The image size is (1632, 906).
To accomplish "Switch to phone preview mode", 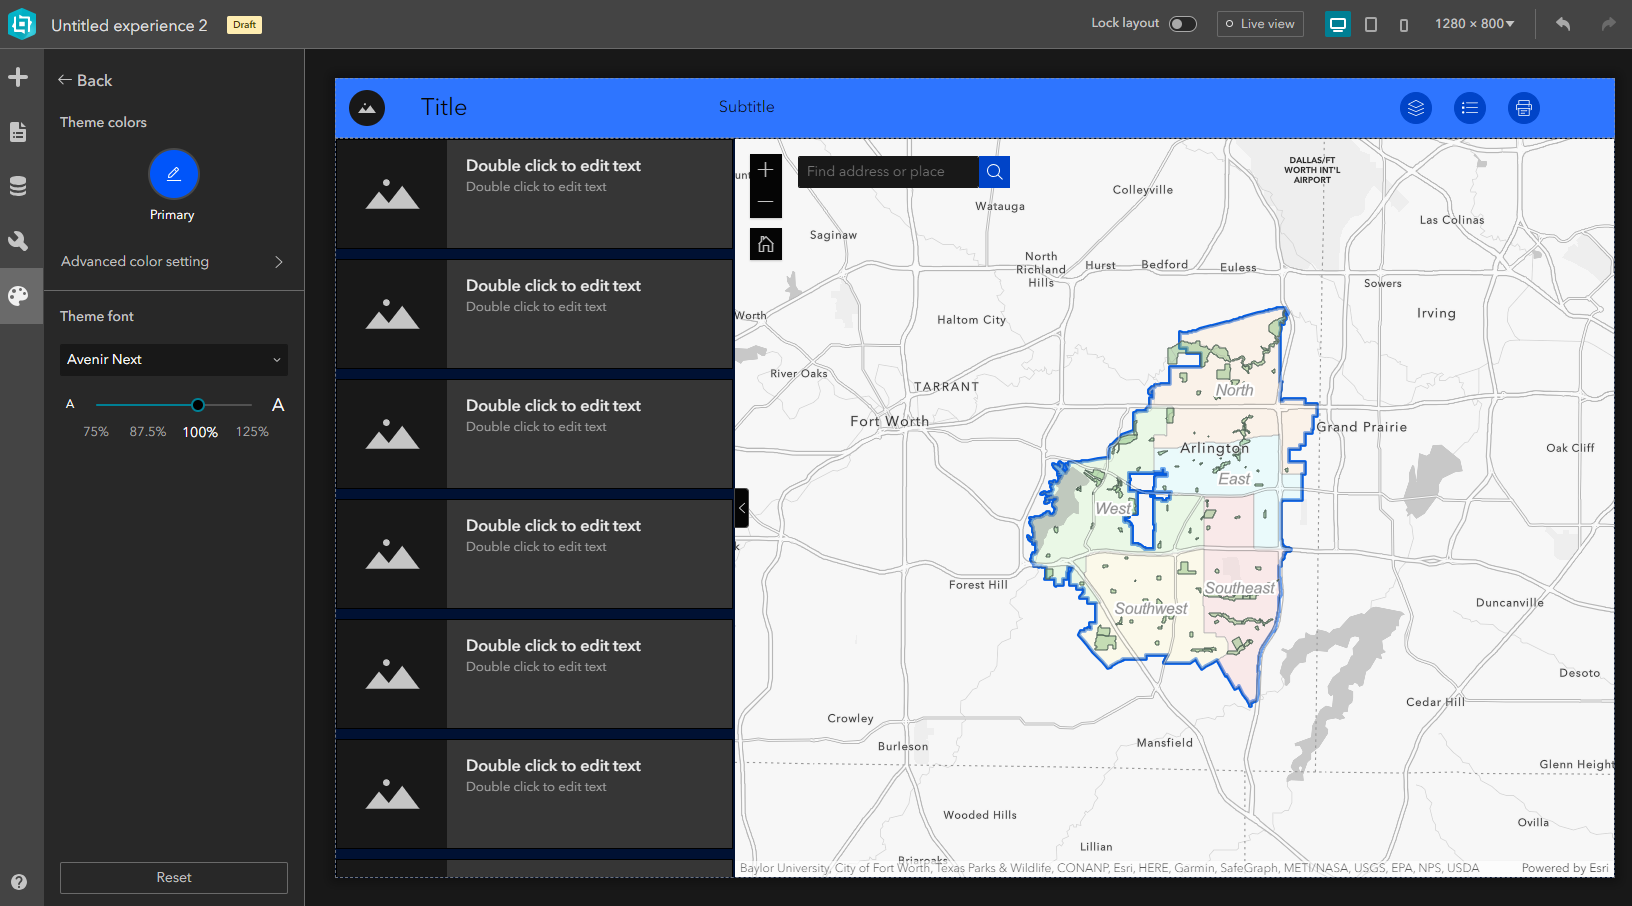I will point(1404,22).
